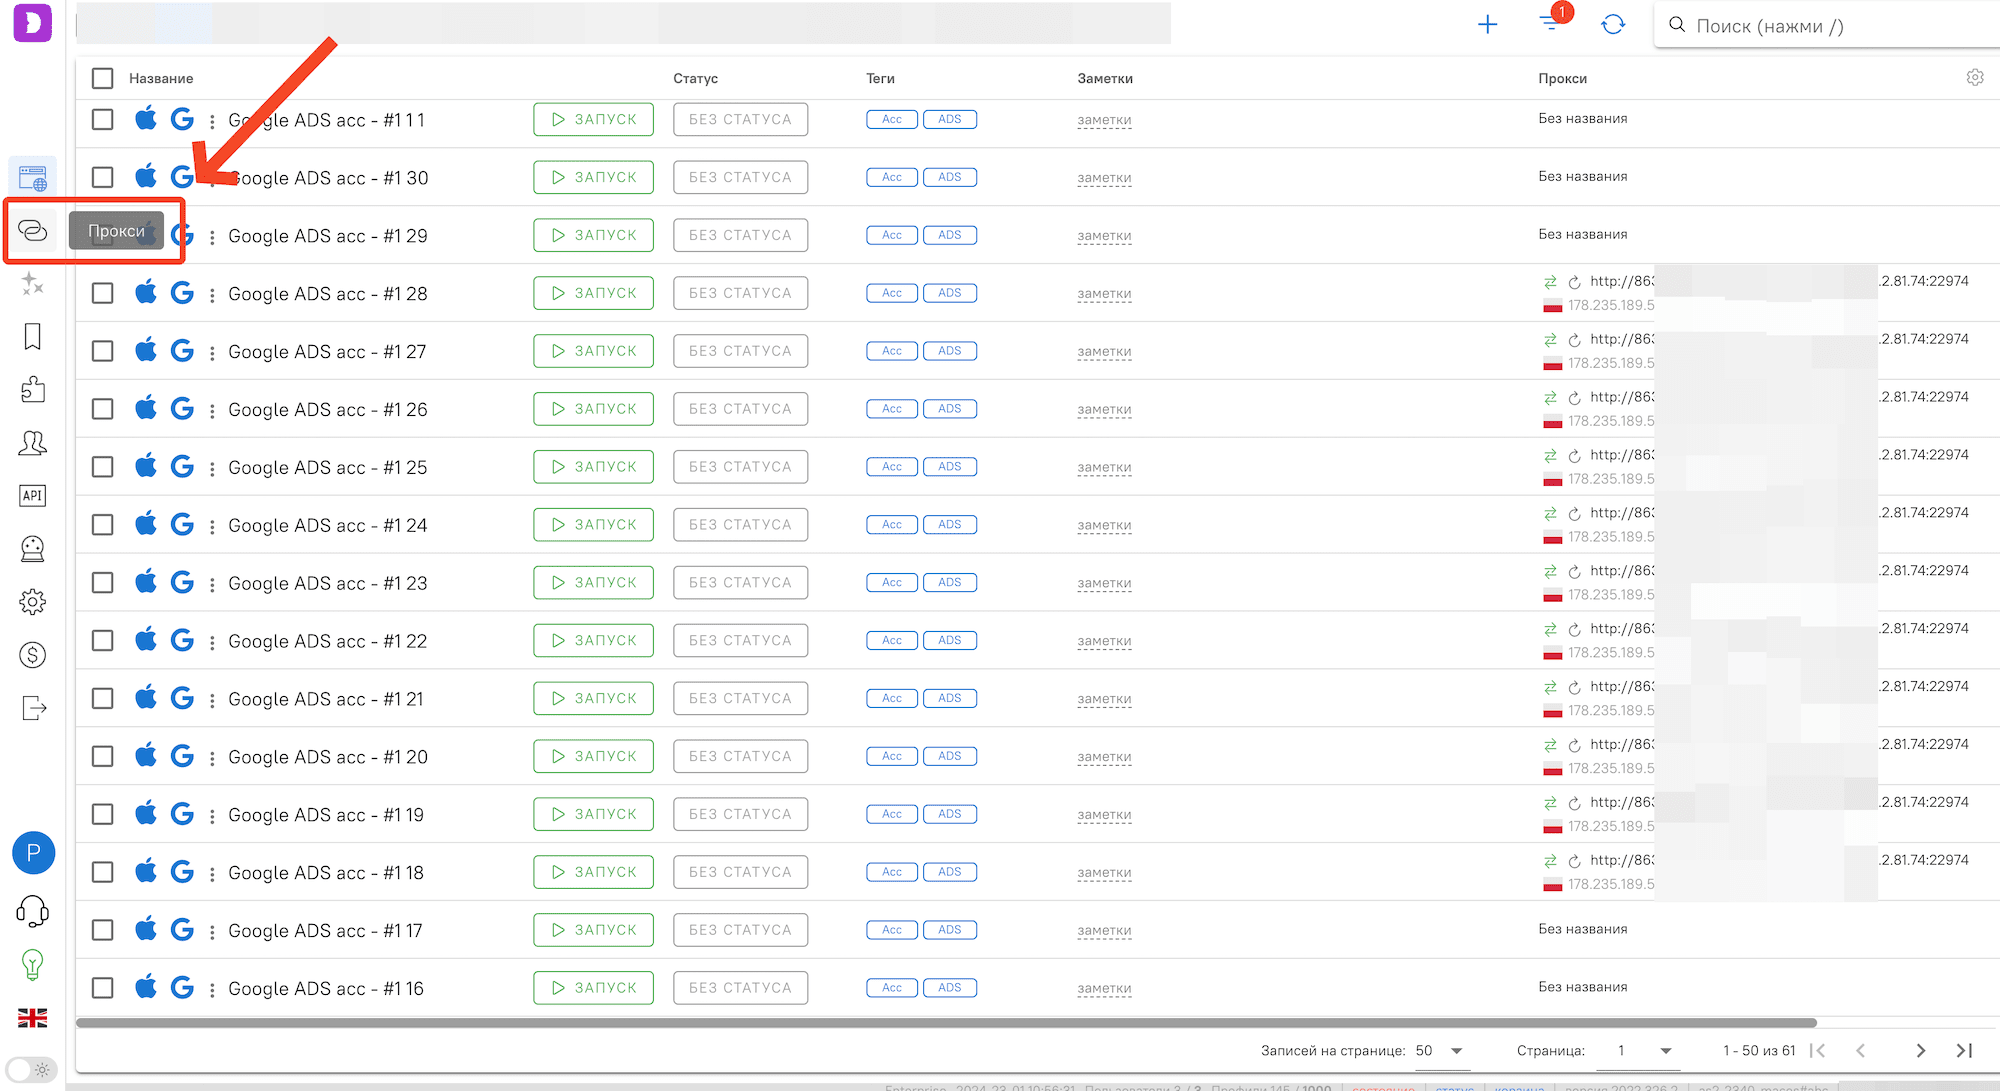Open the Proxy section in sidebar

tap(33, 231)
